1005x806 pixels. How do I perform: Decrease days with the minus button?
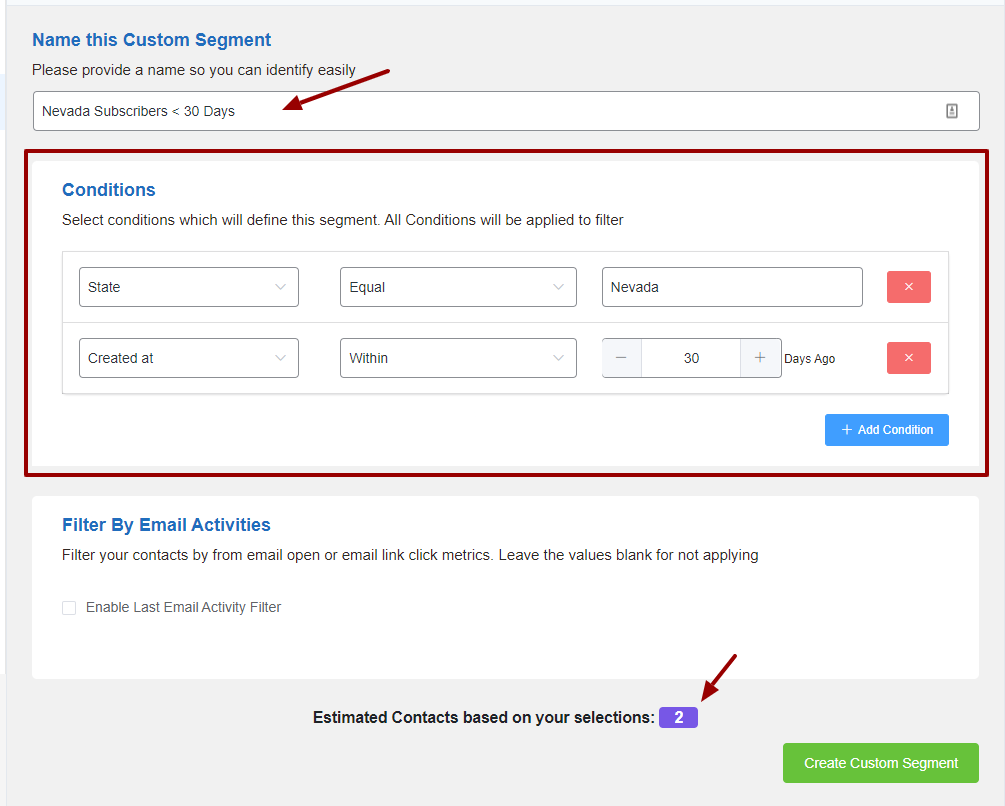point(621,358)
